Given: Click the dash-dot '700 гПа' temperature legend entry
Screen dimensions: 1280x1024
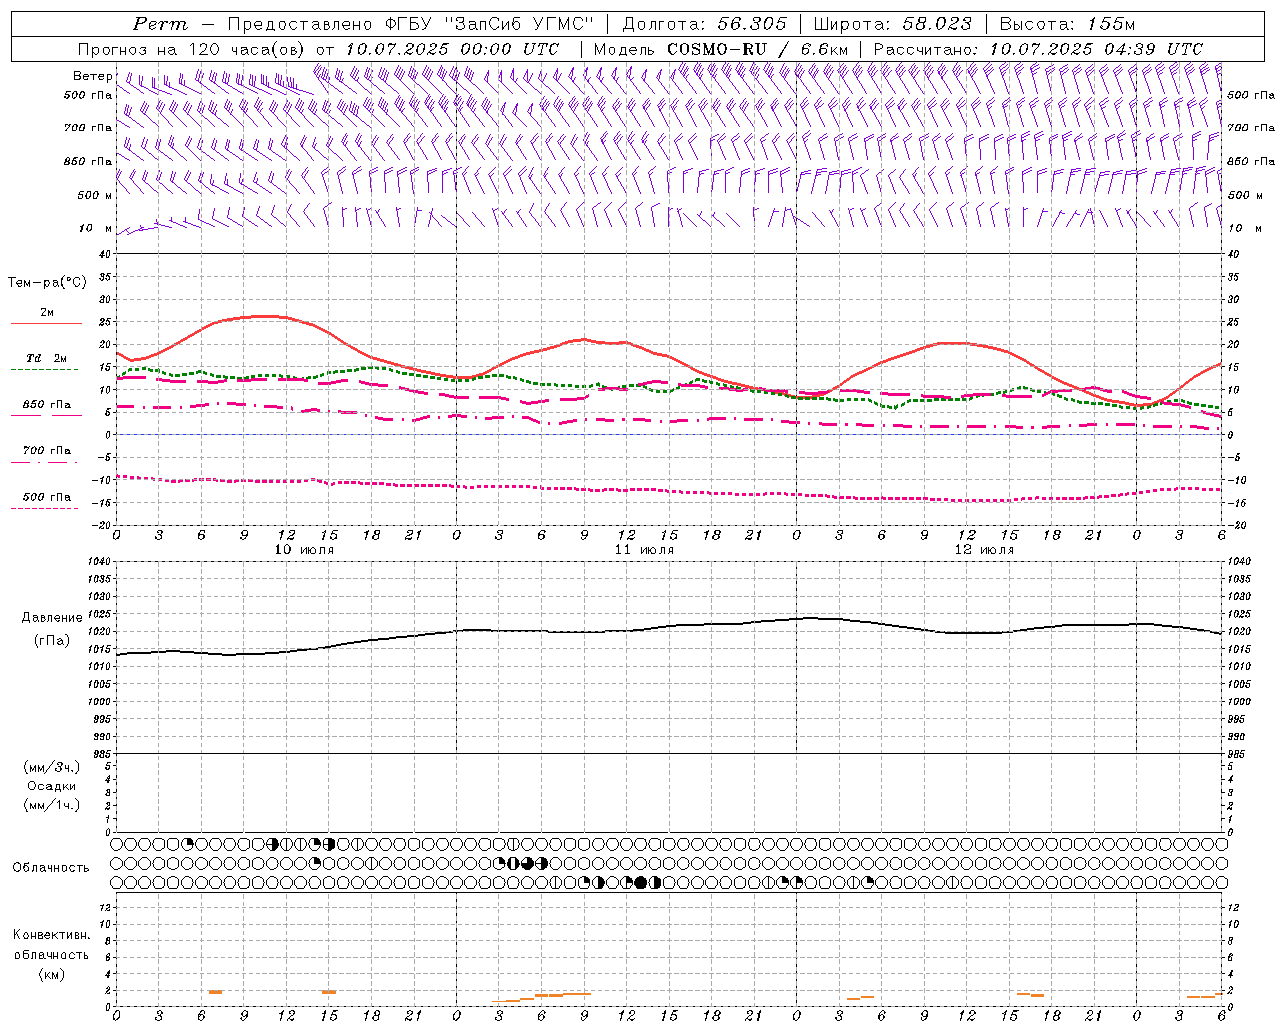Looking at the screenshot, I should [x=46, y=451].
